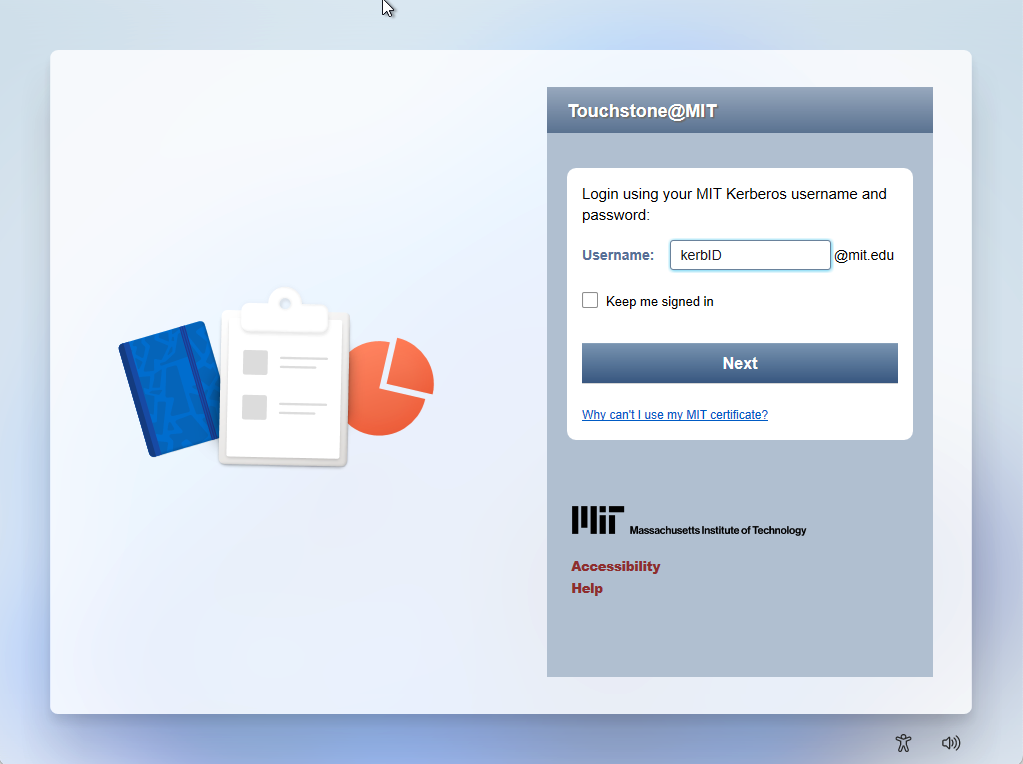Click the Next button
Screen dimensions: 1023x764
[740, 363]
